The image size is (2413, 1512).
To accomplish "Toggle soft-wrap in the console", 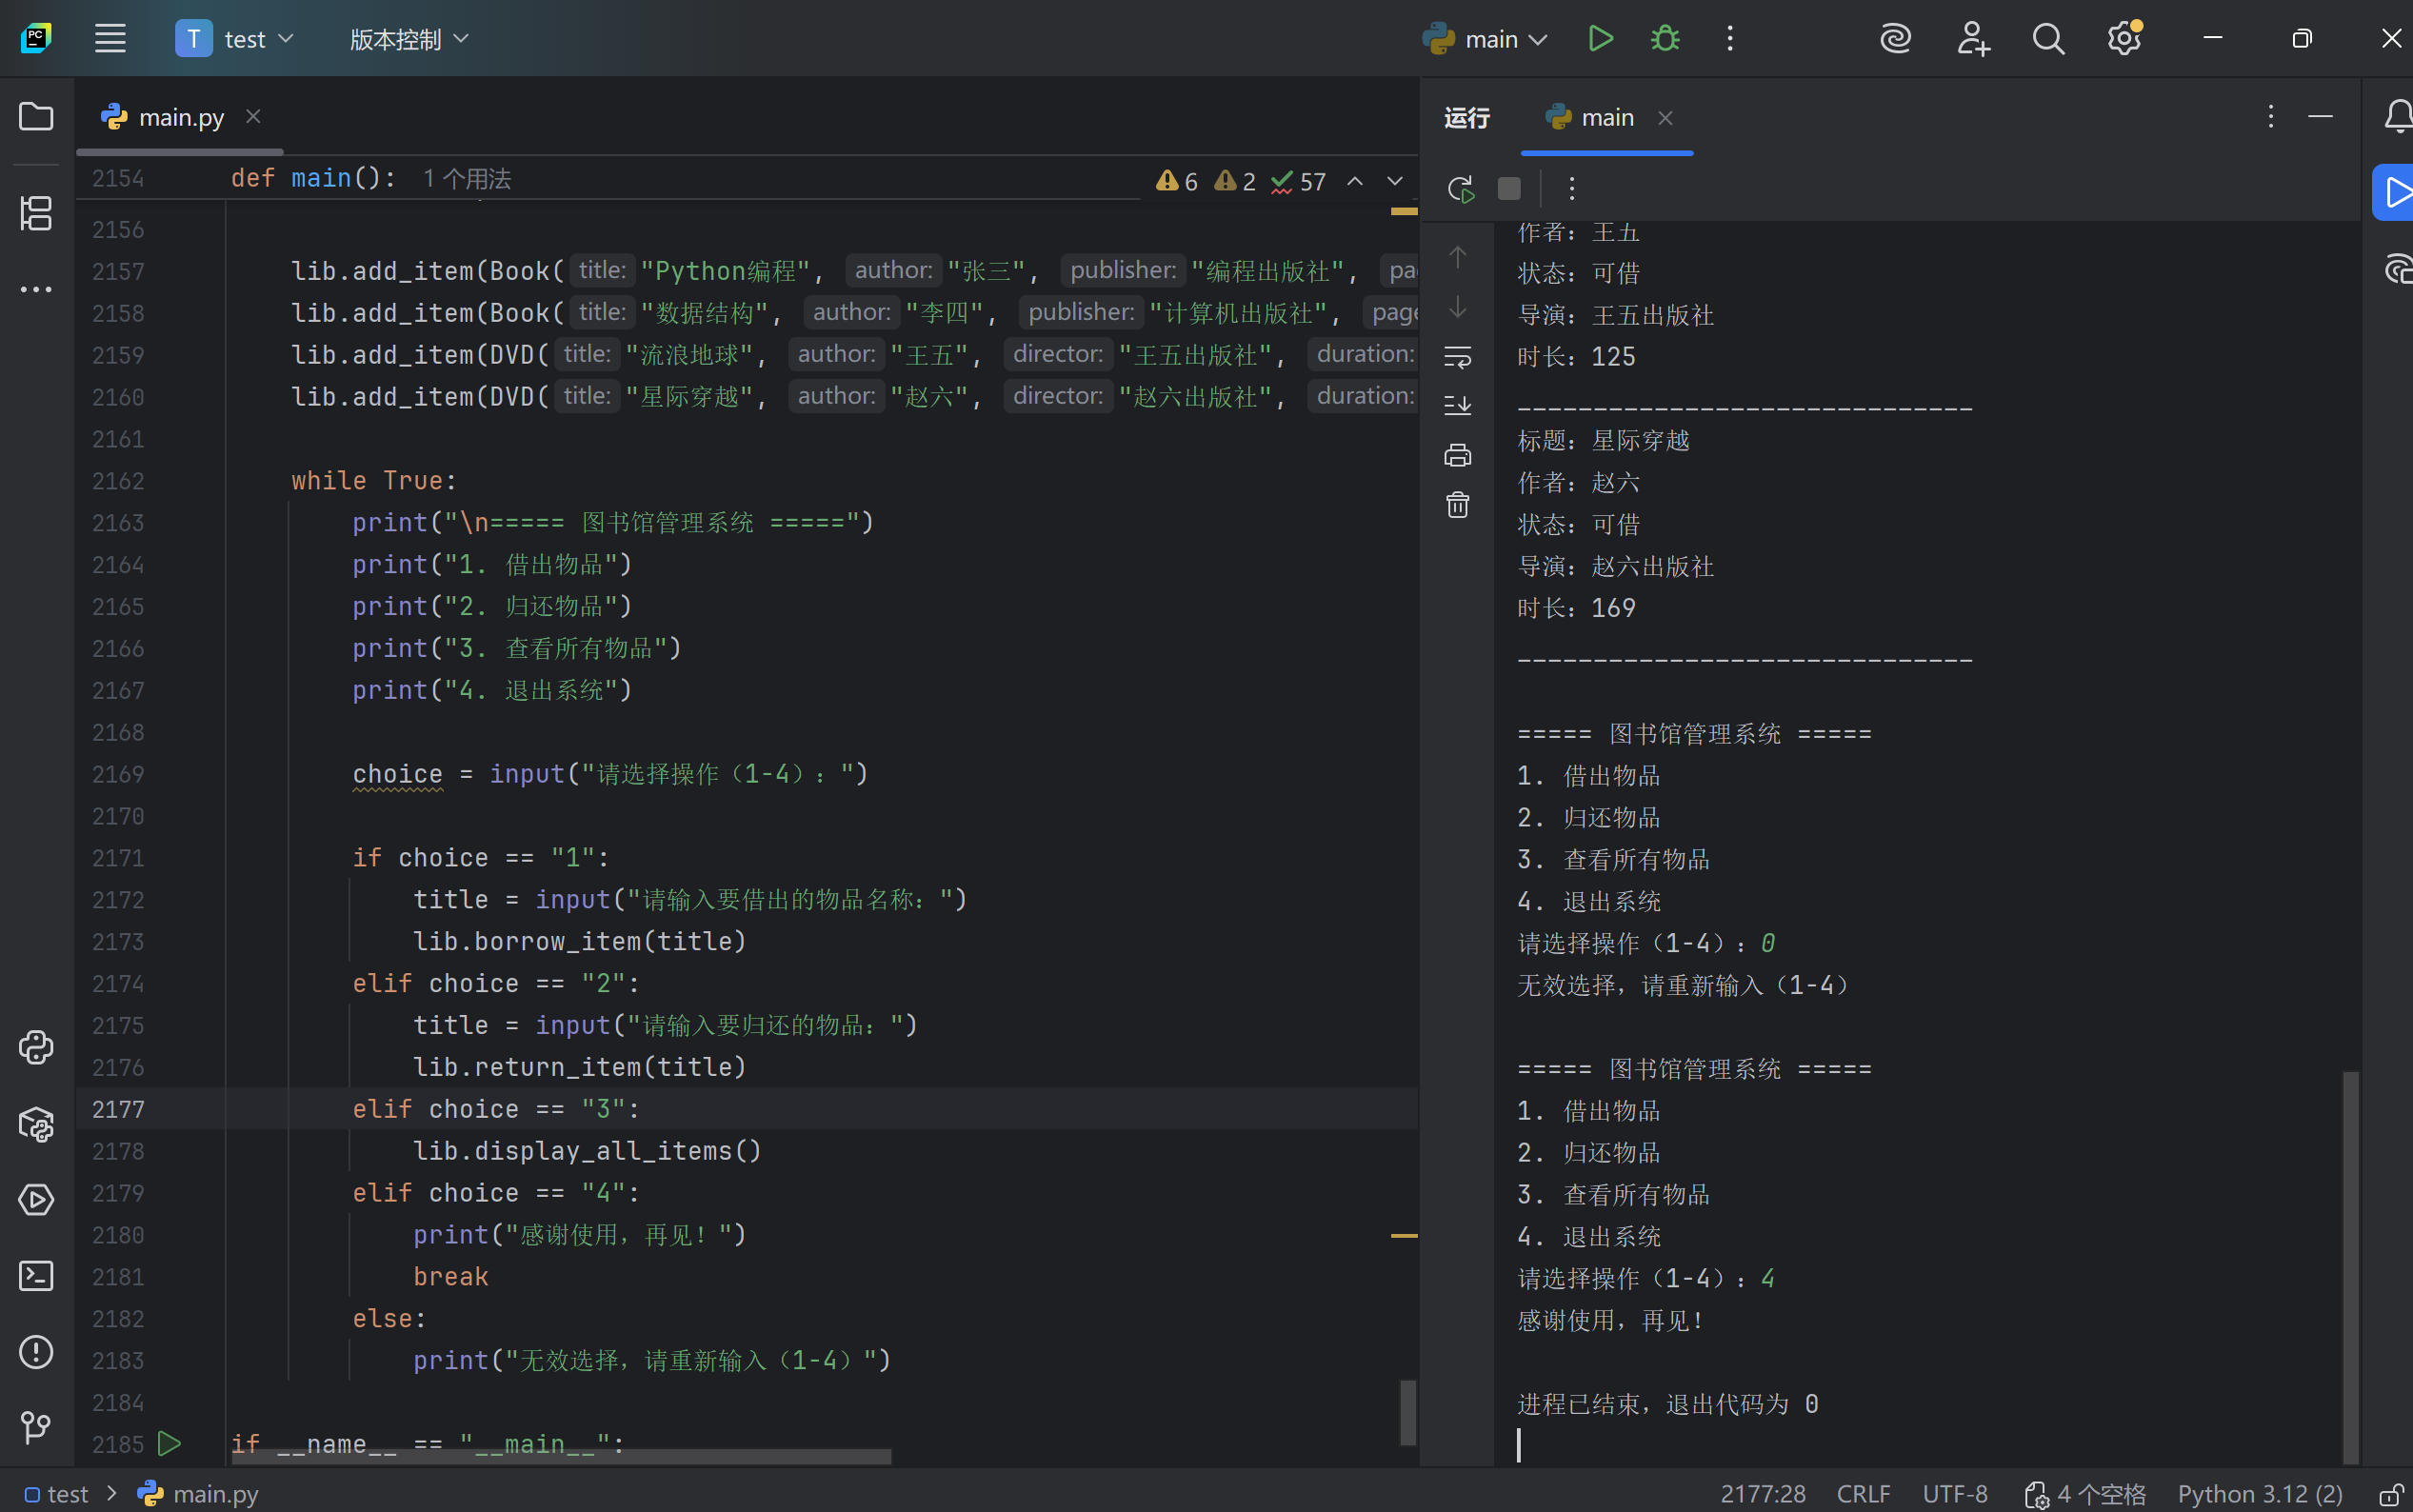I will pos(1458,357).
